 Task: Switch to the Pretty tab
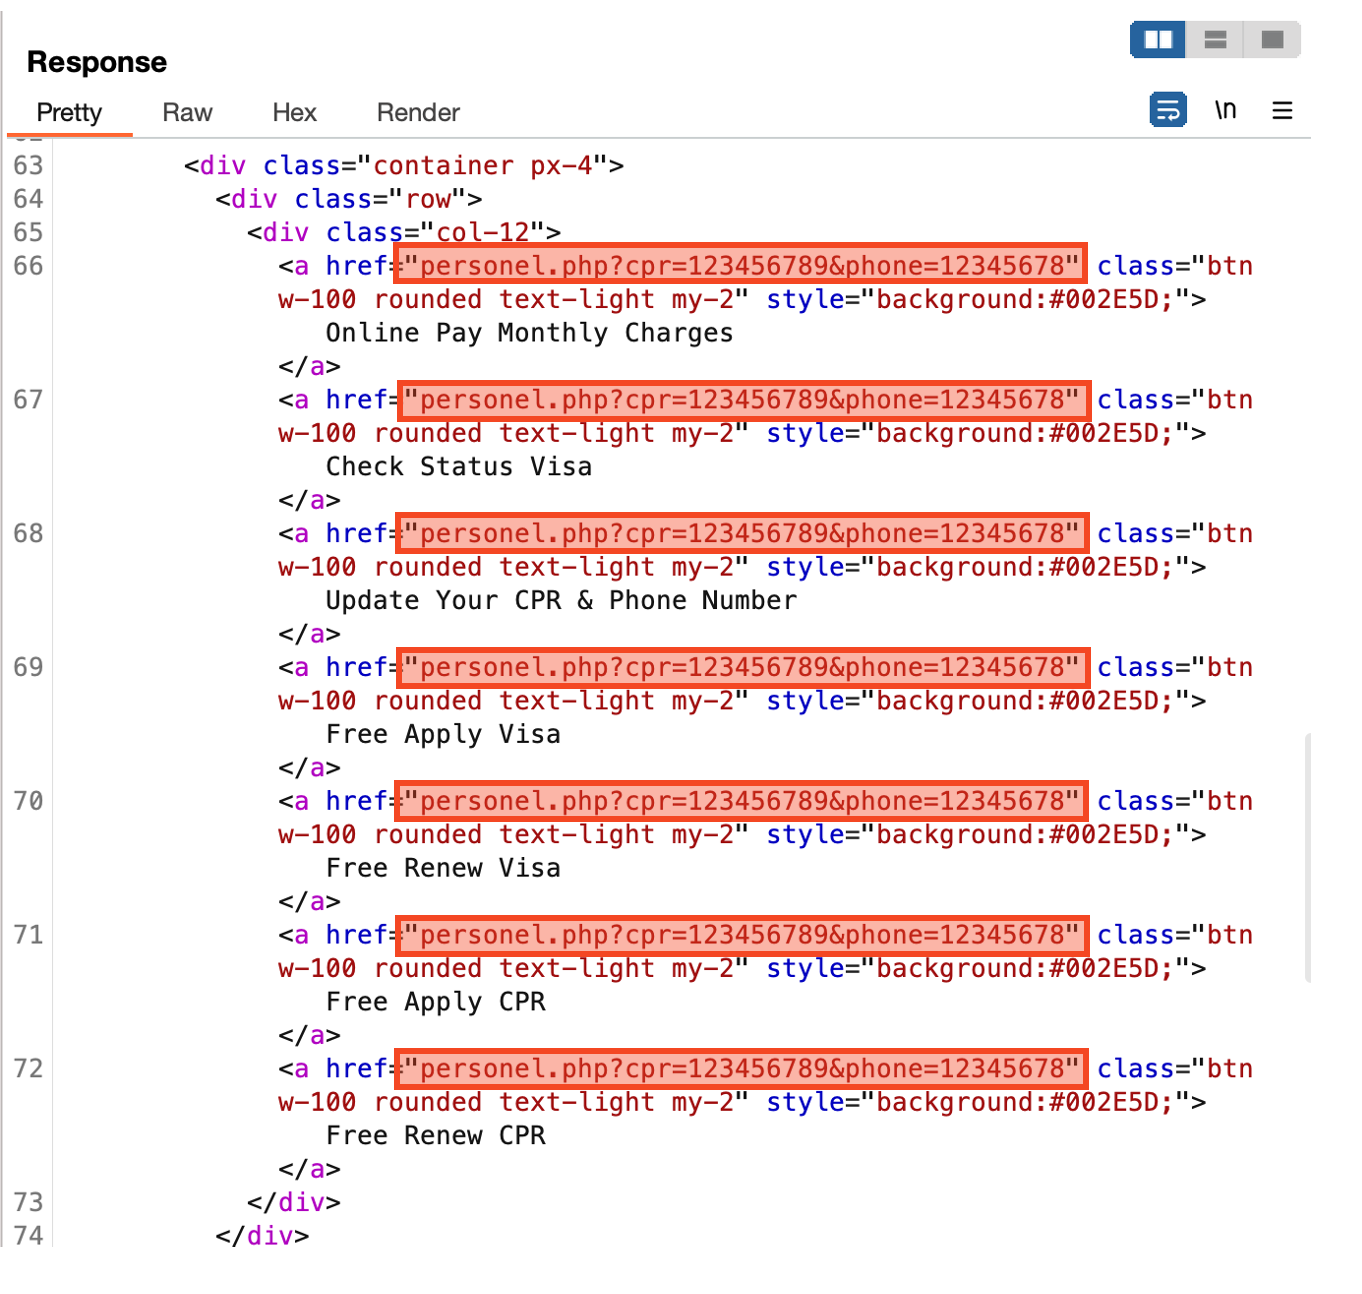pyautogui.click(x=69, y=113)
